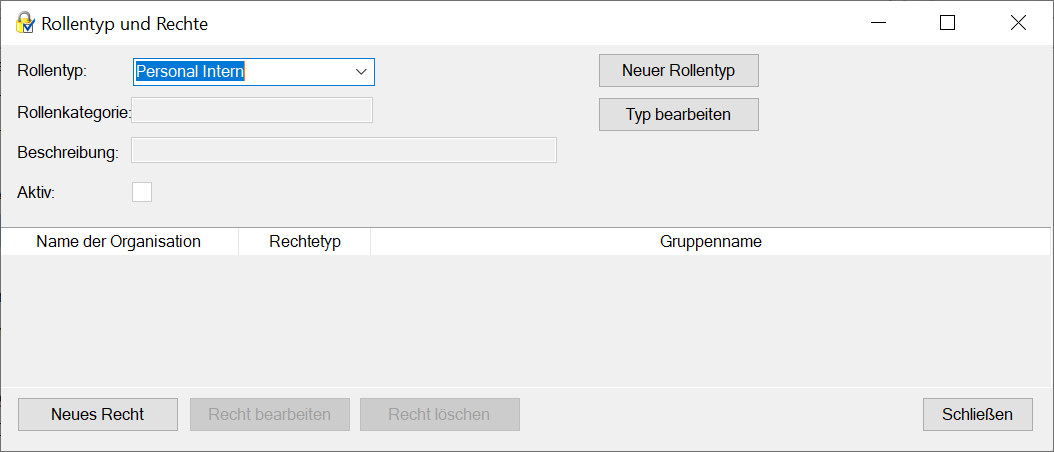The image size is (1054, 452).
Task: Select the Rechtetyp column header
Action: click(305, 242)
